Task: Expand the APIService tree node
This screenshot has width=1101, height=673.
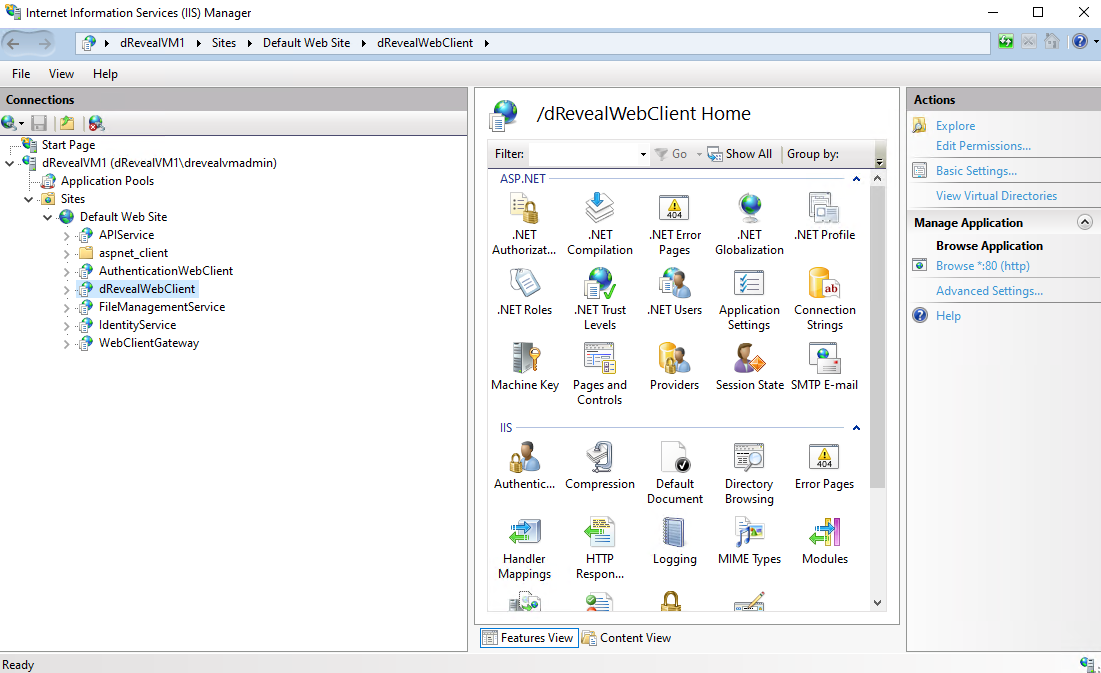Action: click(67, 235)
